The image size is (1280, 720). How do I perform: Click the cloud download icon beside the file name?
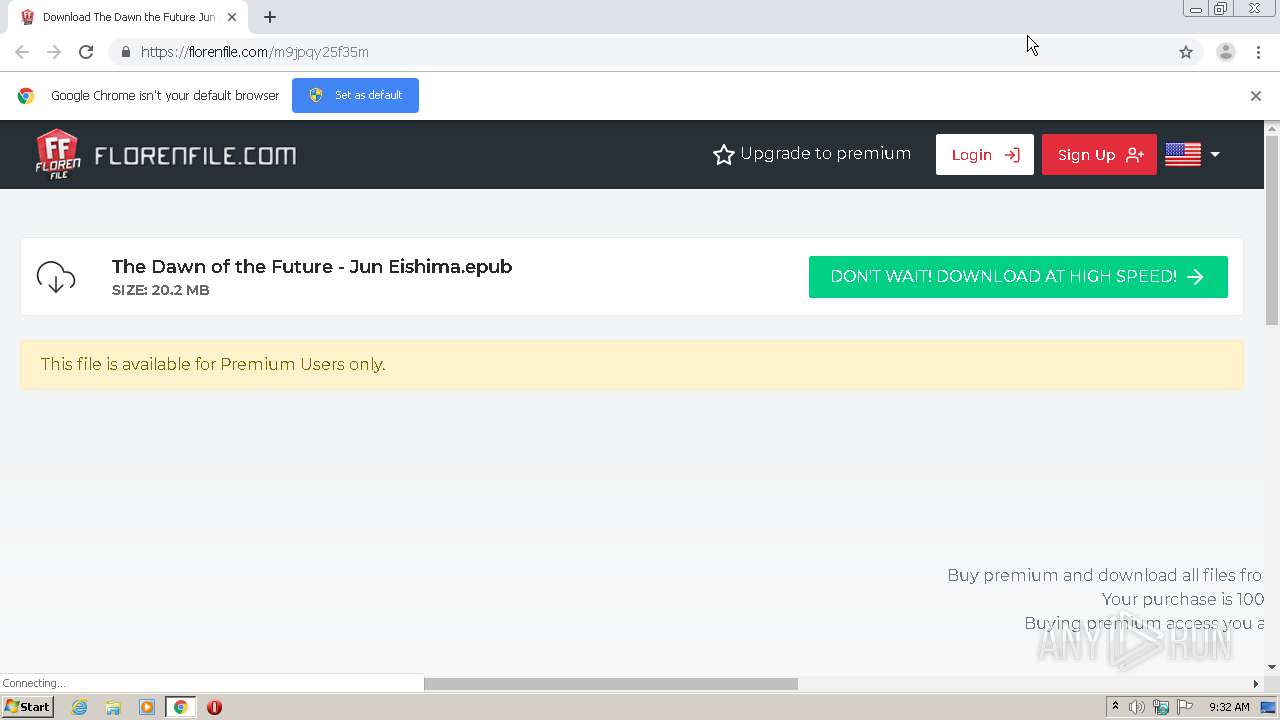point(56,277)
